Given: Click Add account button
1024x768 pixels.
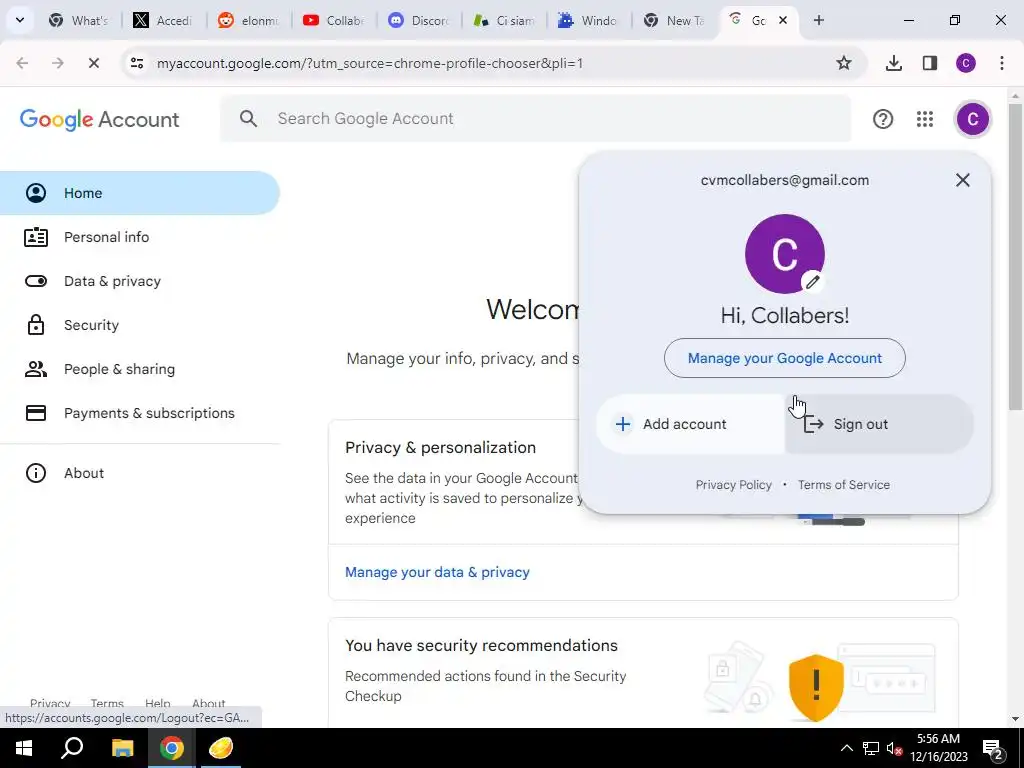Looking at the screenshot, I should point(690,424).
